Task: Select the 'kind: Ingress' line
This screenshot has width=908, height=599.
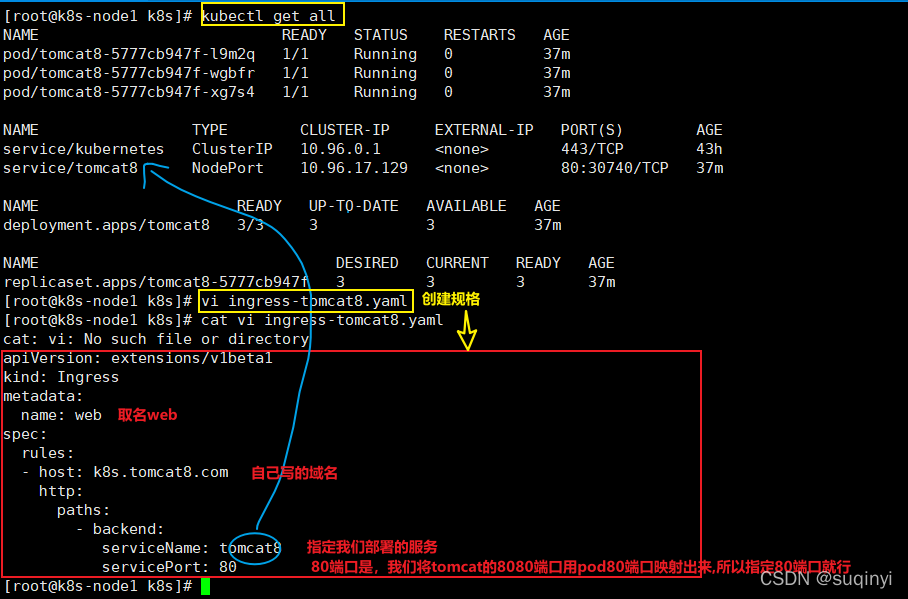Action: [61, 377]
